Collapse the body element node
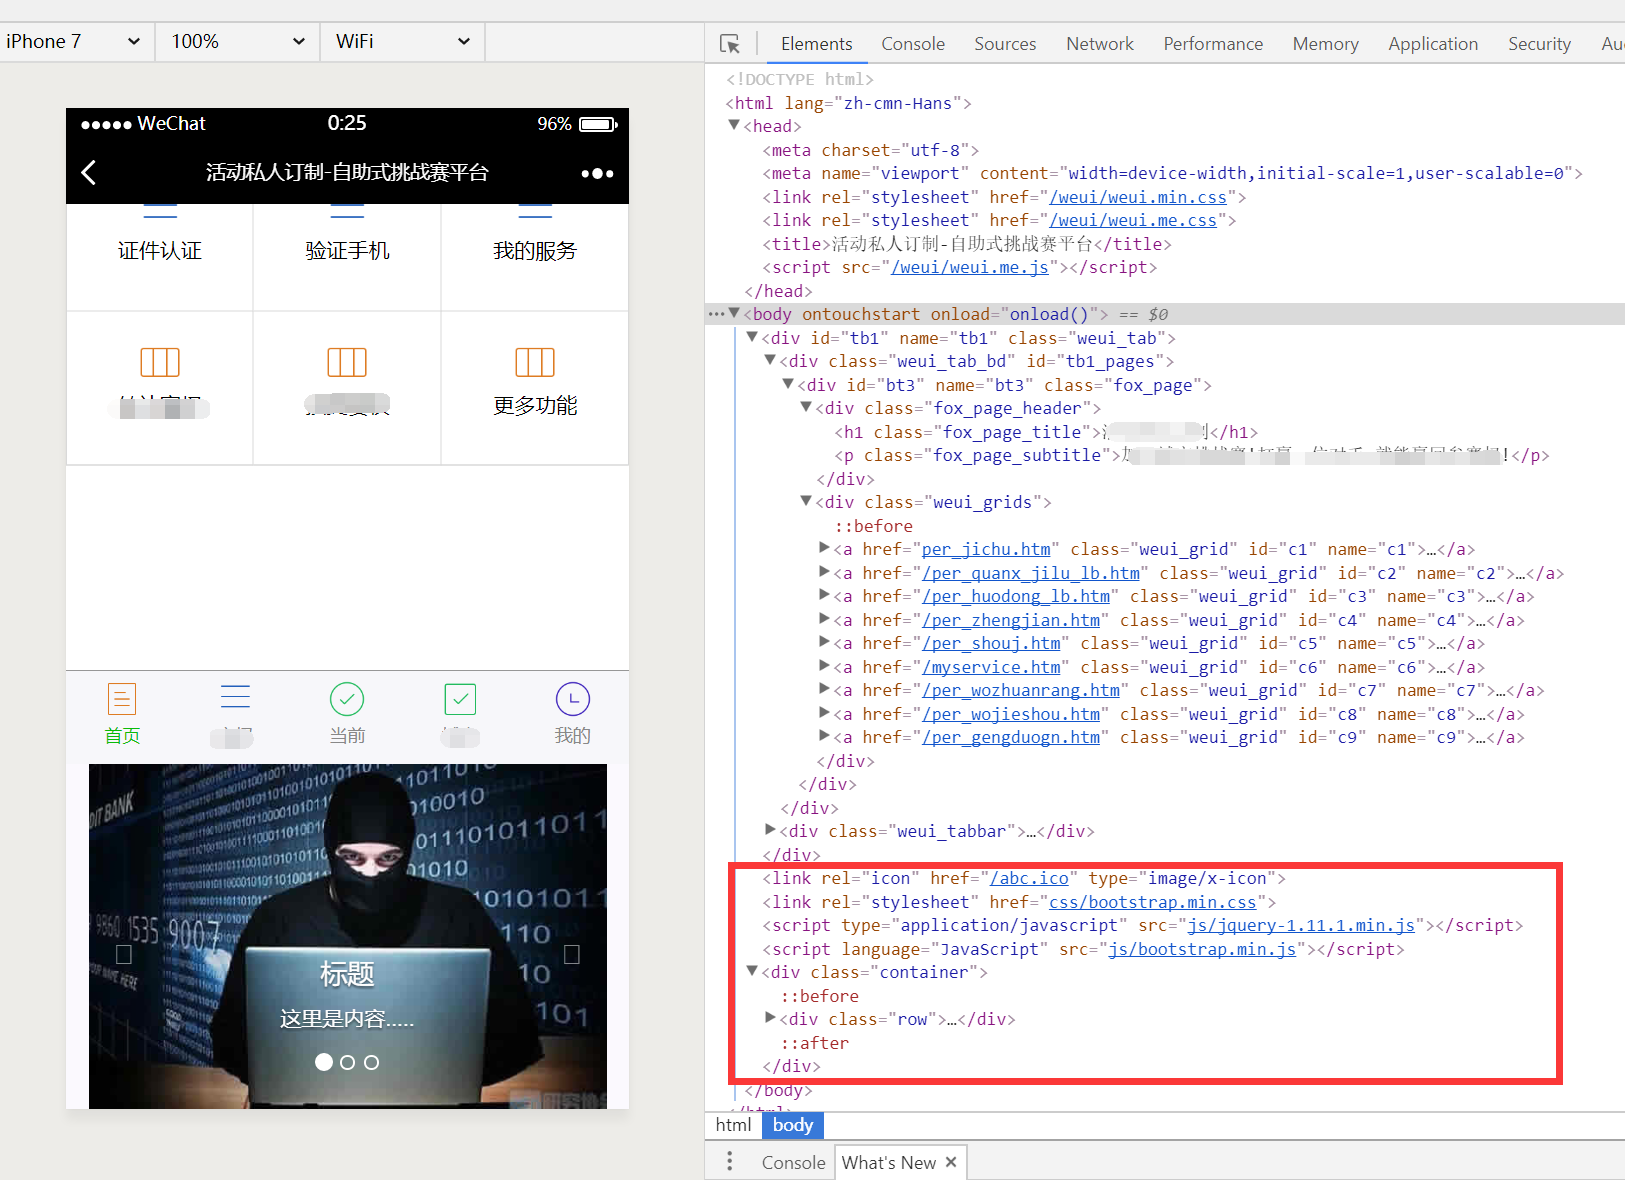The image size is (1625, 1180). coord(734,314)
